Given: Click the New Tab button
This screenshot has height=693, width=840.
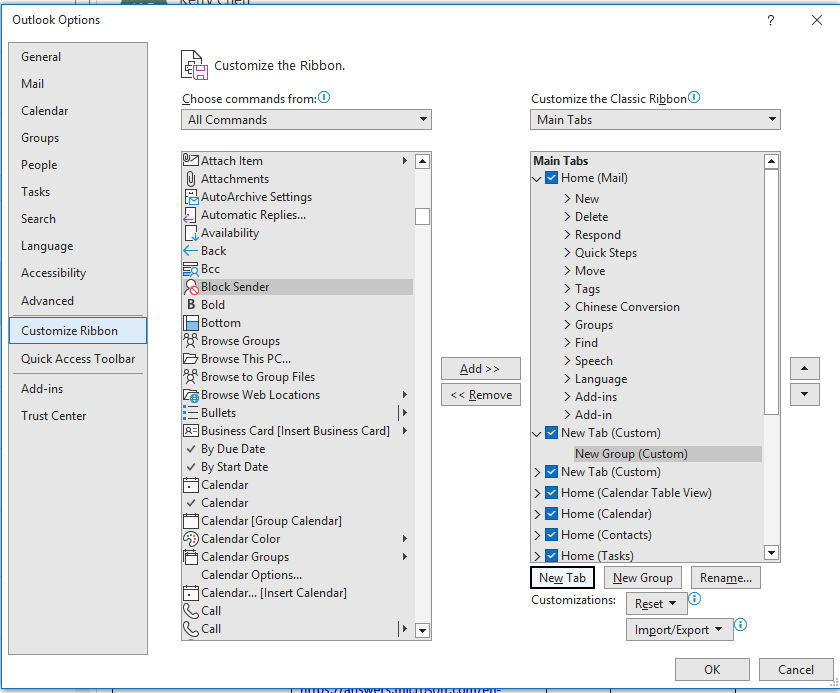Looking at the screenshot, I should tap(562, 578).
